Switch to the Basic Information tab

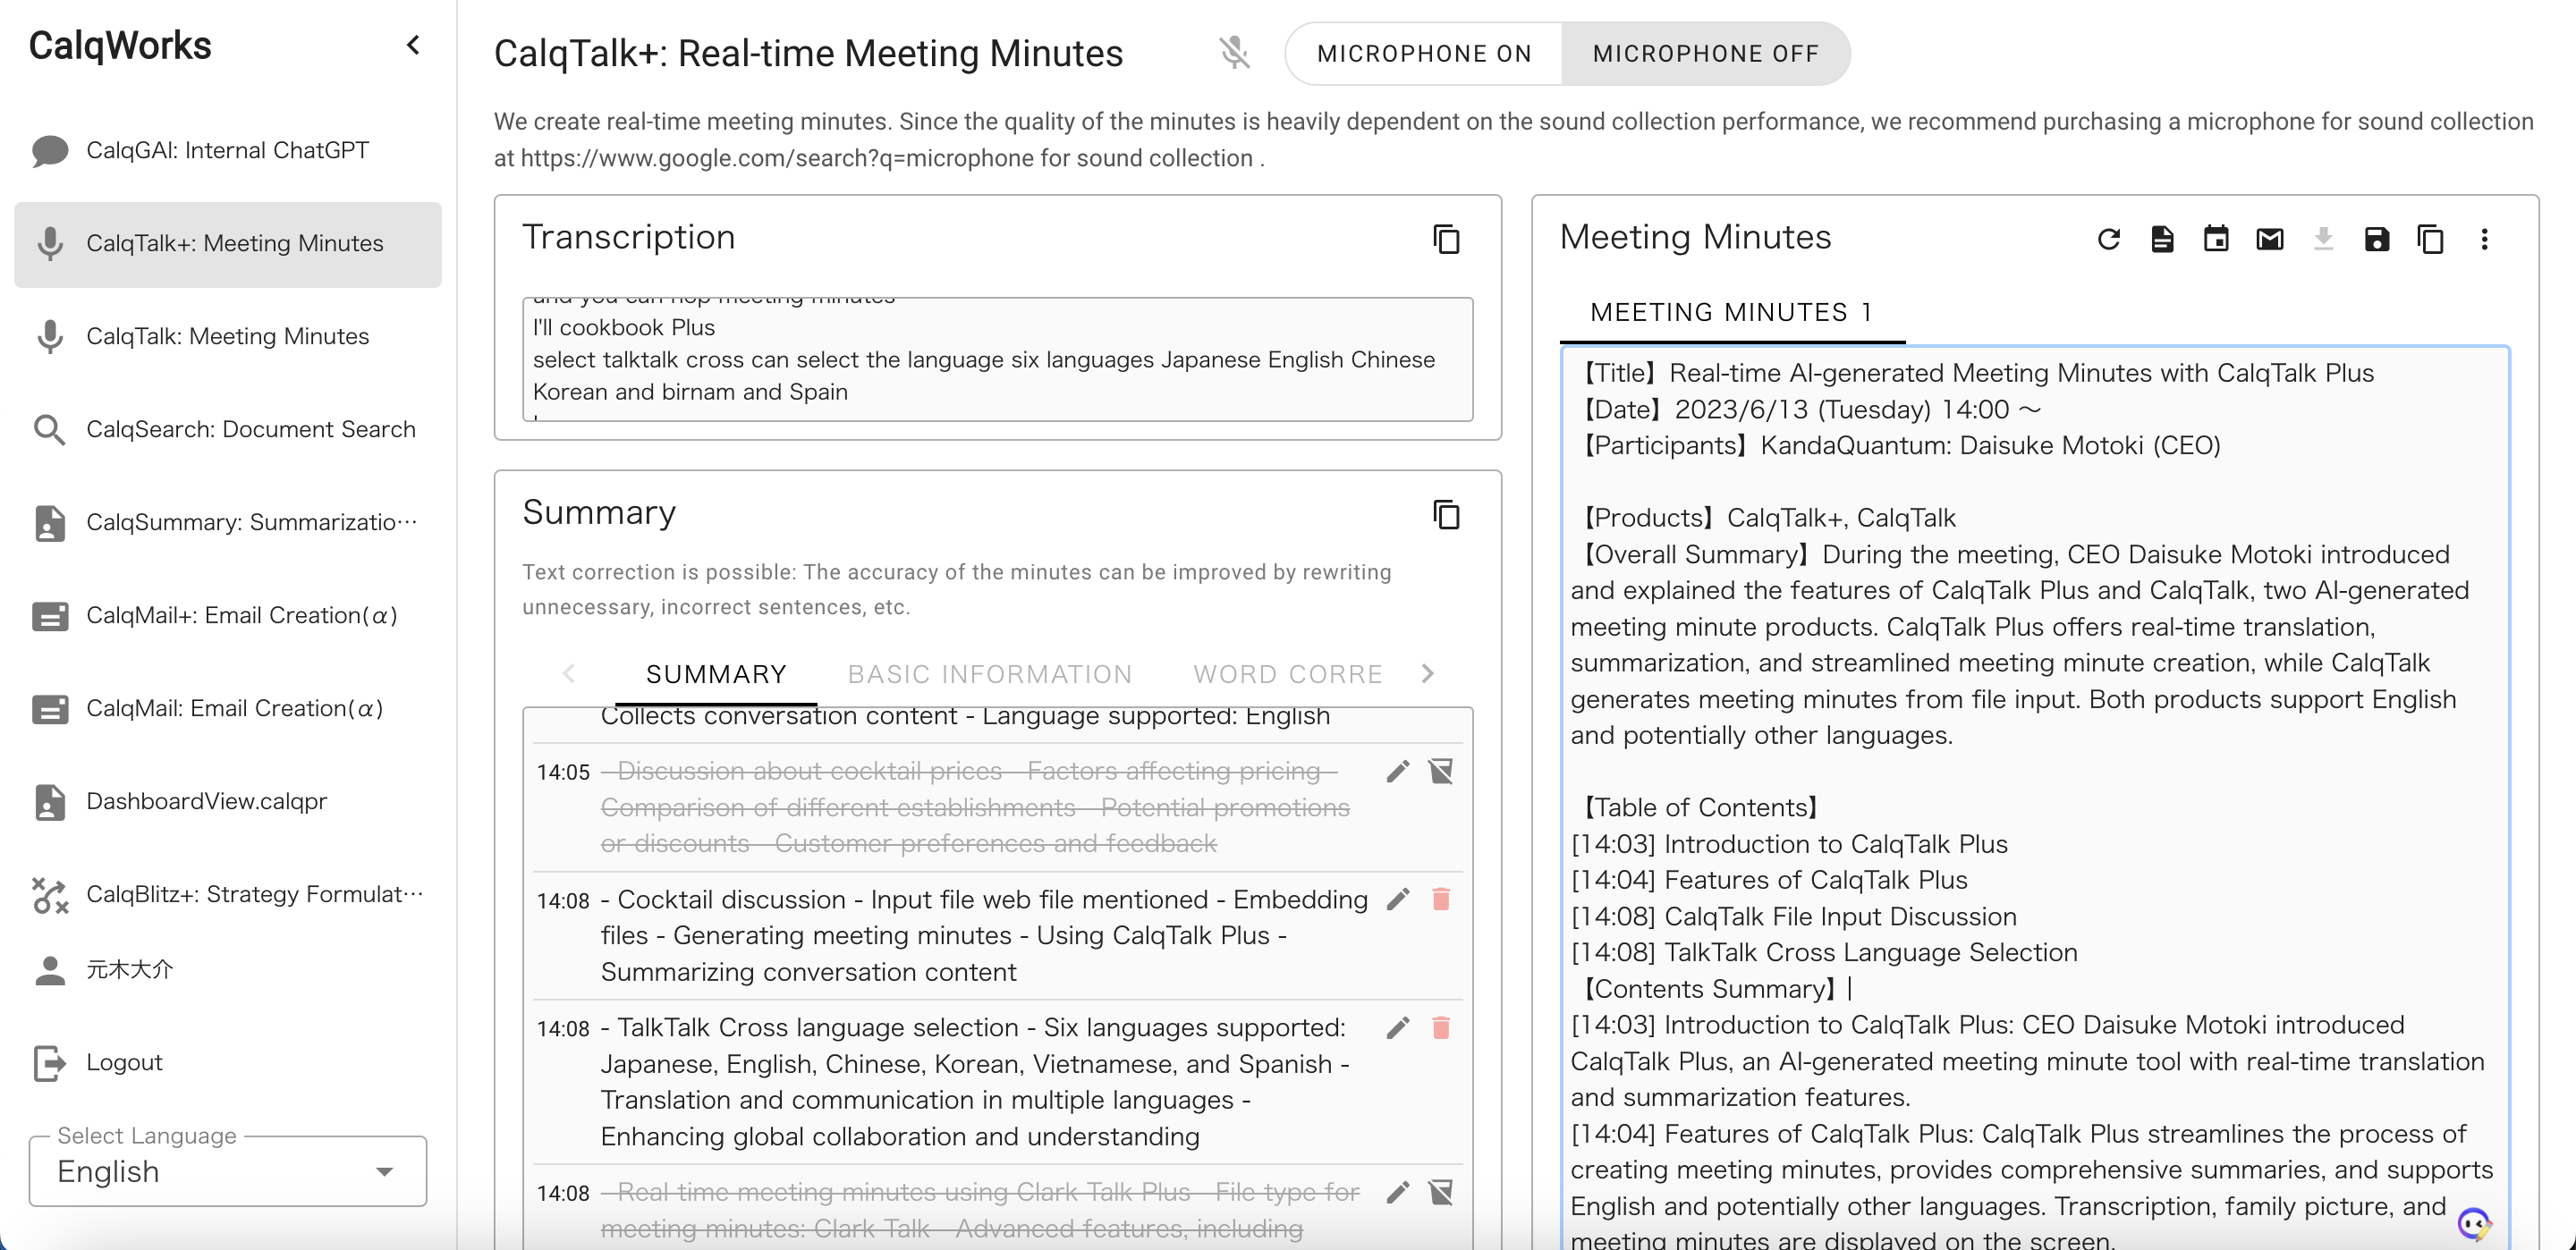tap(990, 674)
